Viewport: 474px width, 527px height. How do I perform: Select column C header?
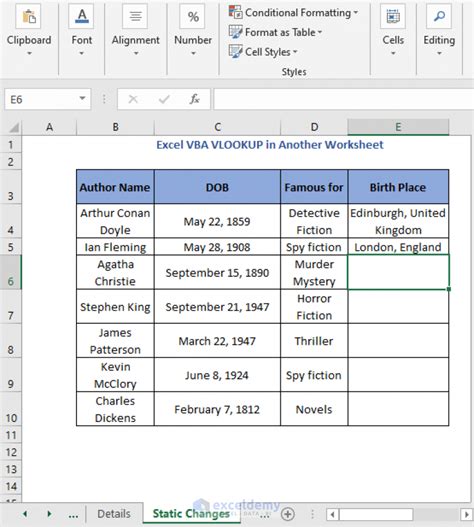pos(218,127)
